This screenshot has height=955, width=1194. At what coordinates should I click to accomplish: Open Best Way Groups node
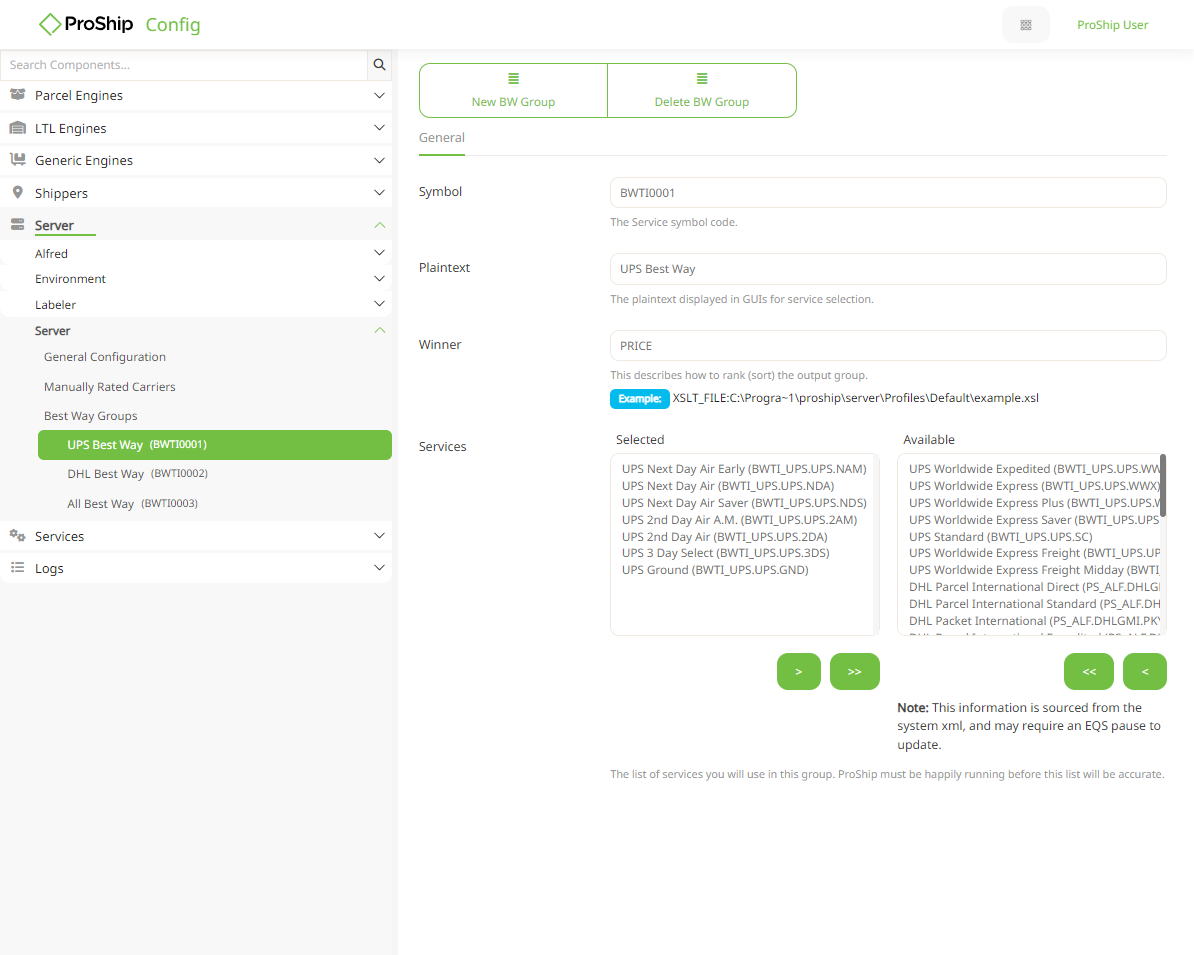coord(91,416)
